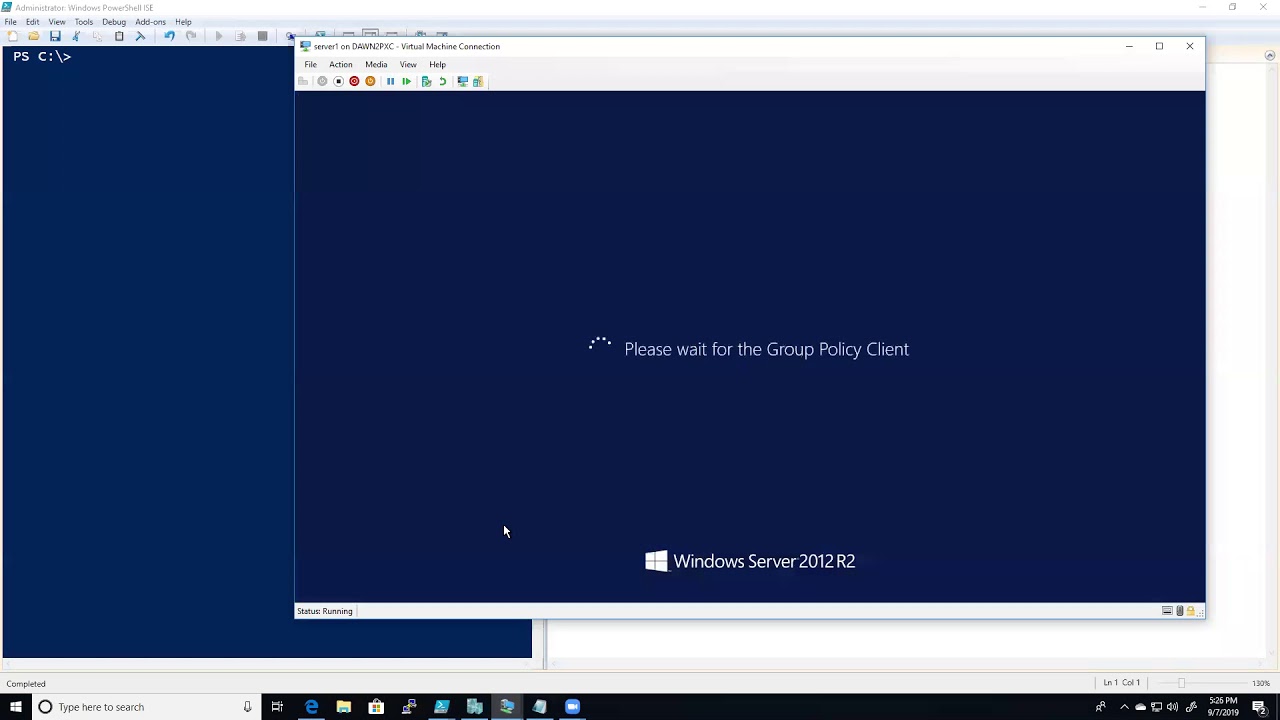Click Completed status text in ISE
This screenshot has width=1280, height=720.
pos(26,684)
